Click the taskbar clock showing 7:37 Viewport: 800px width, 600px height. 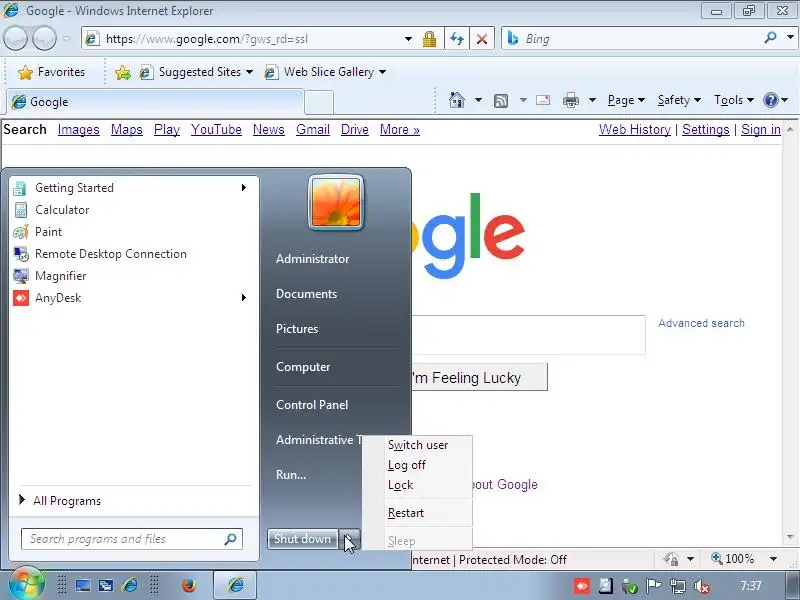pyautogui.click(x=751, y=586)
